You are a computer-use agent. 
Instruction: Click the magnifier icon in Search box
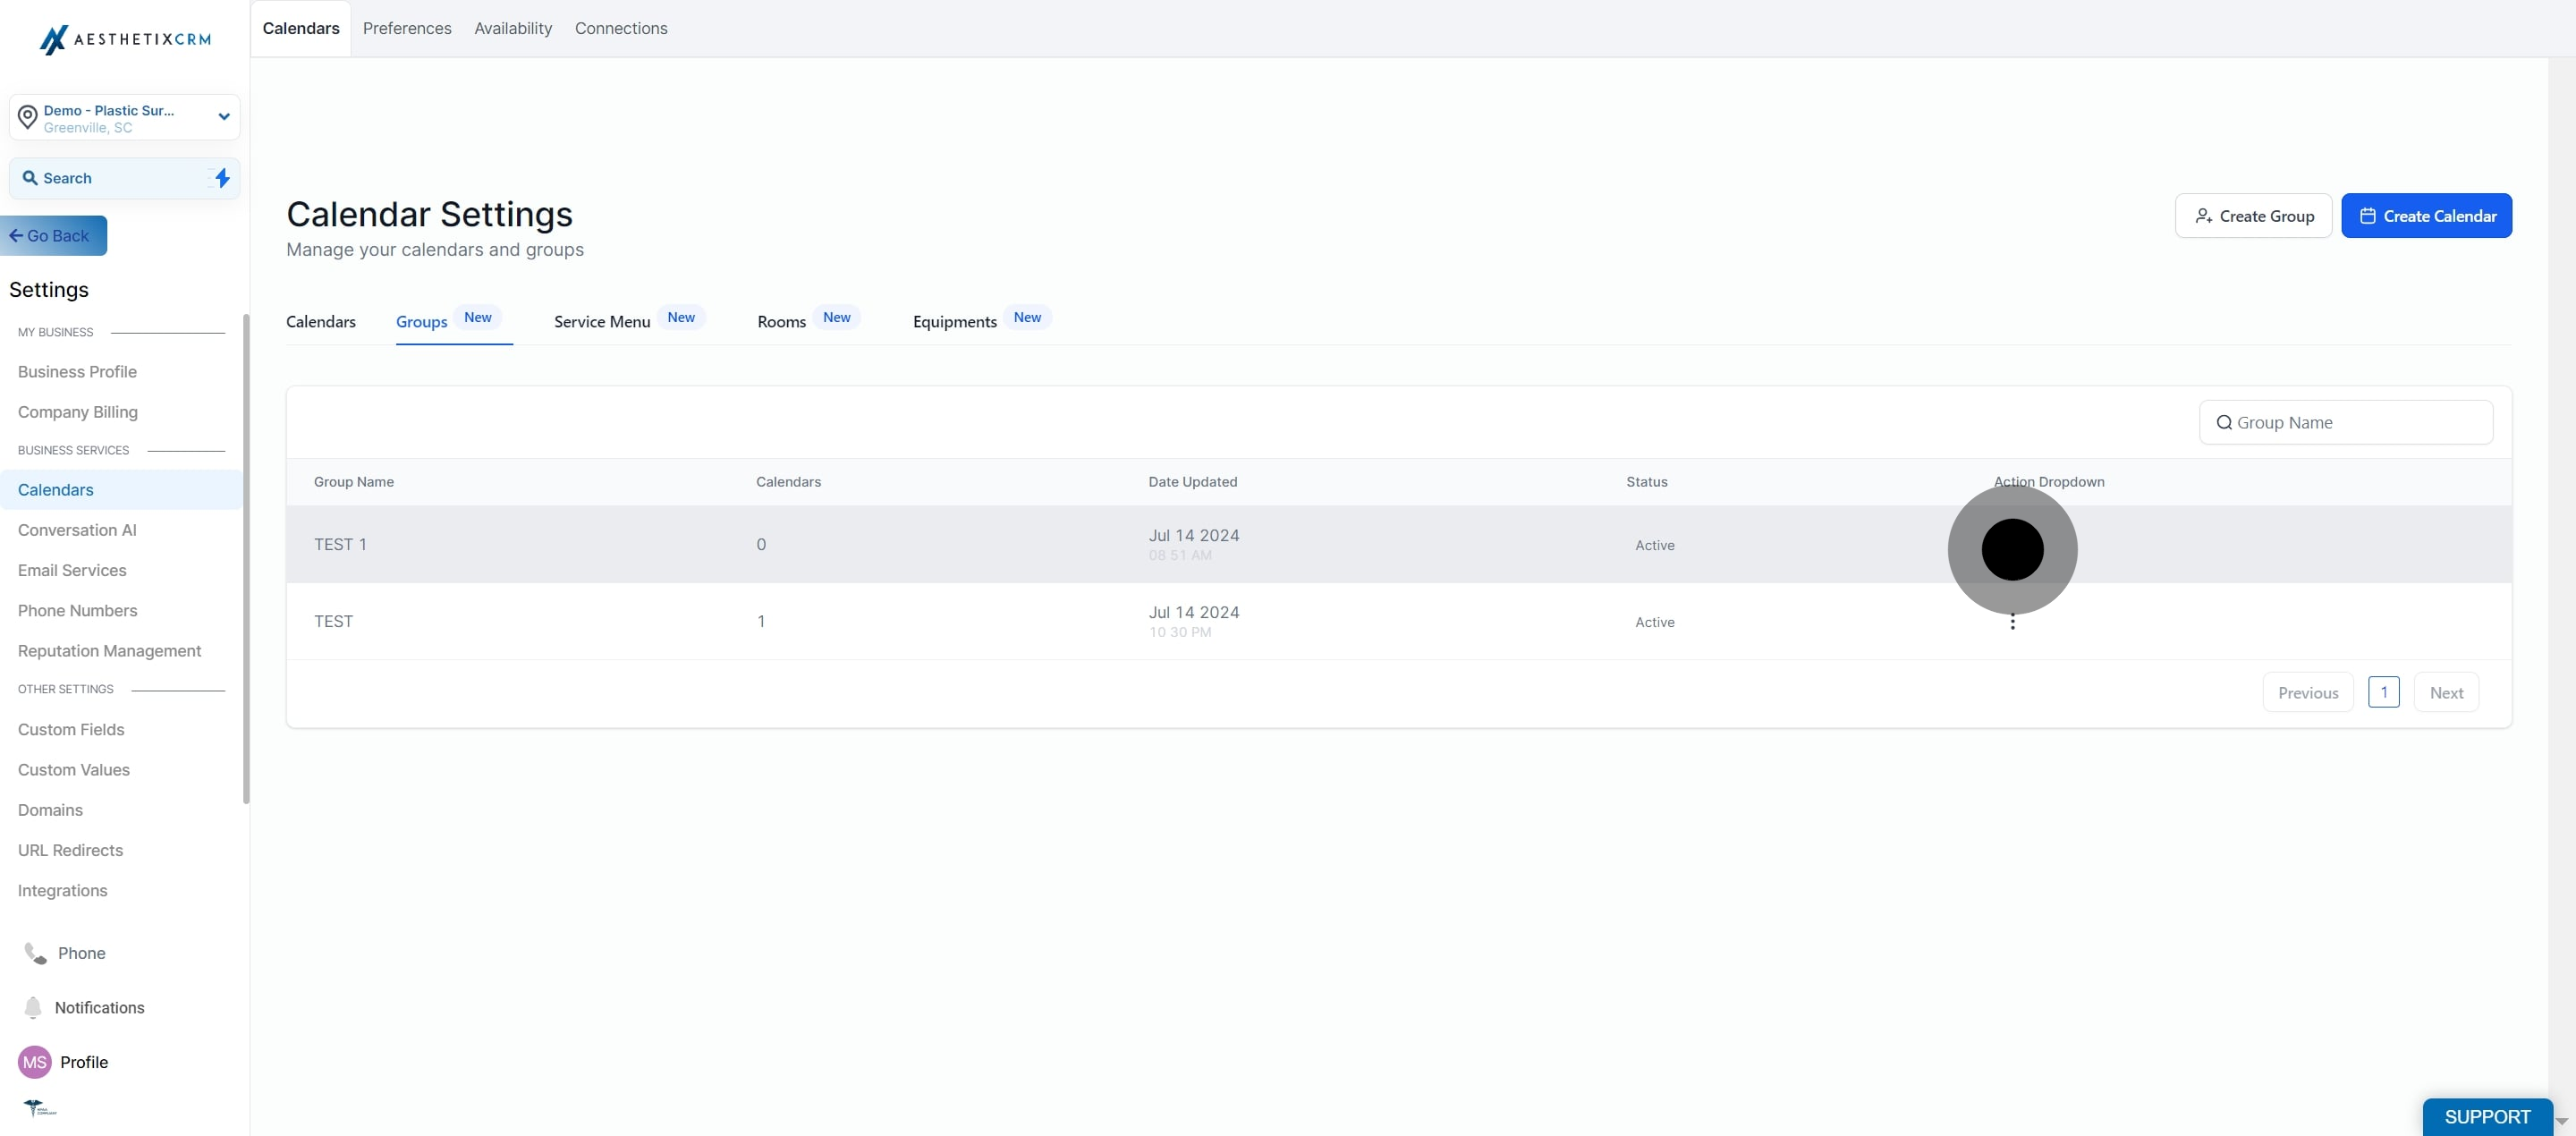pyautogui.click(x=30, y=178)
